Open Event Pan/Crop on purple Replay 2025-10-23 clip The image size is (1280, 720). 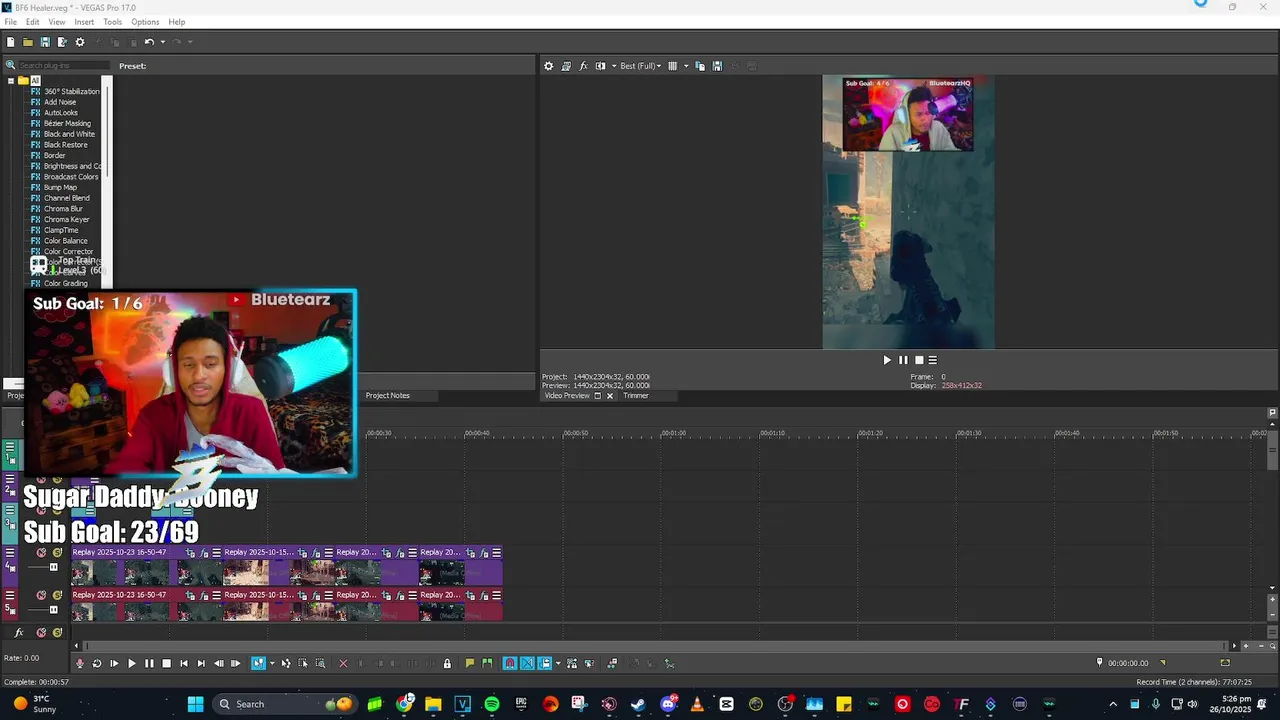pos(190,553)
